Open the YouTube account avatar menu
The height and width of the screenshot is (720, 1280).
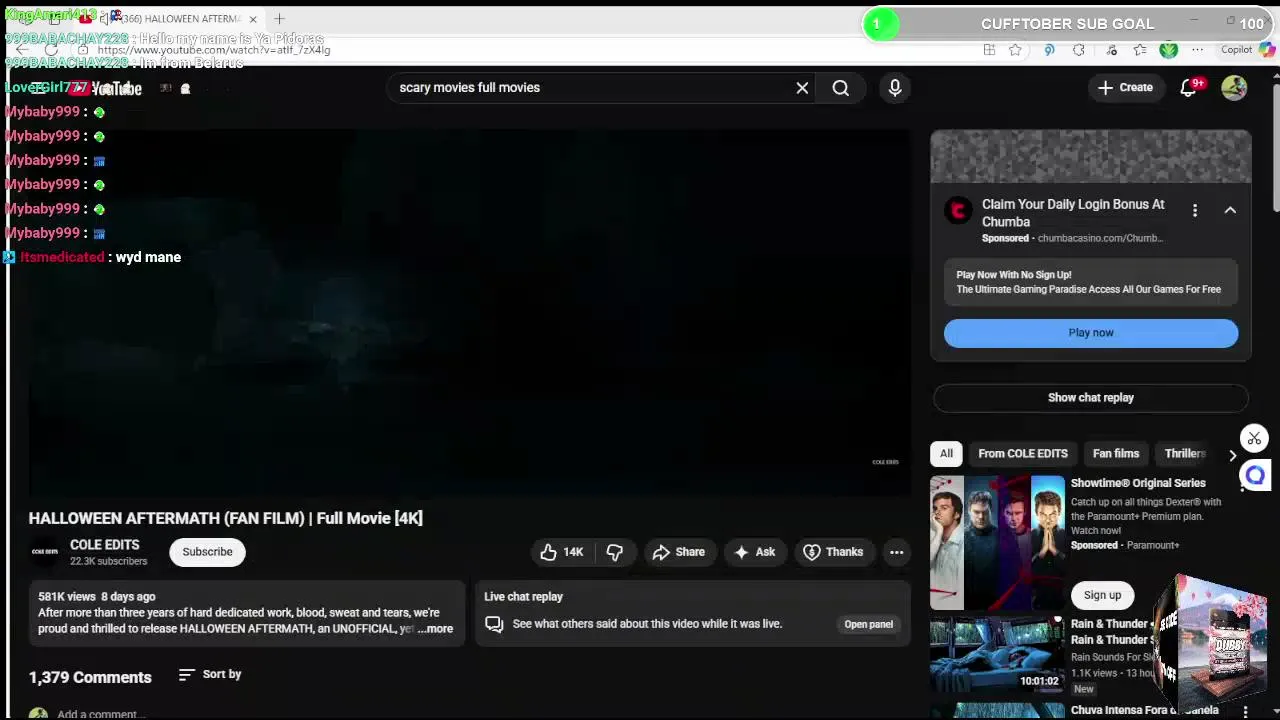point(1234,88)
